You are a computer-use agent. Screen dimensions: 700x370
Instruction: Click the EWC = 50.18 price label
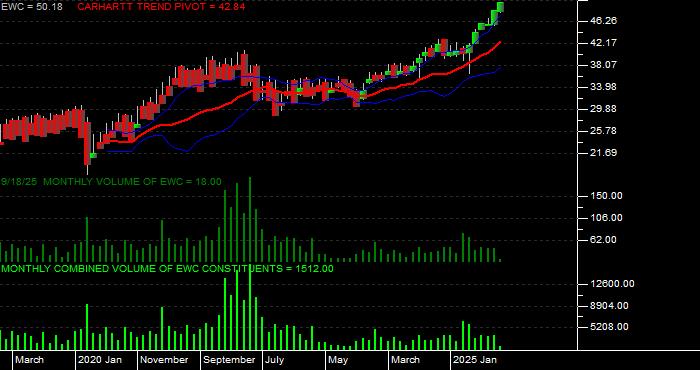(x=32, y=7)
